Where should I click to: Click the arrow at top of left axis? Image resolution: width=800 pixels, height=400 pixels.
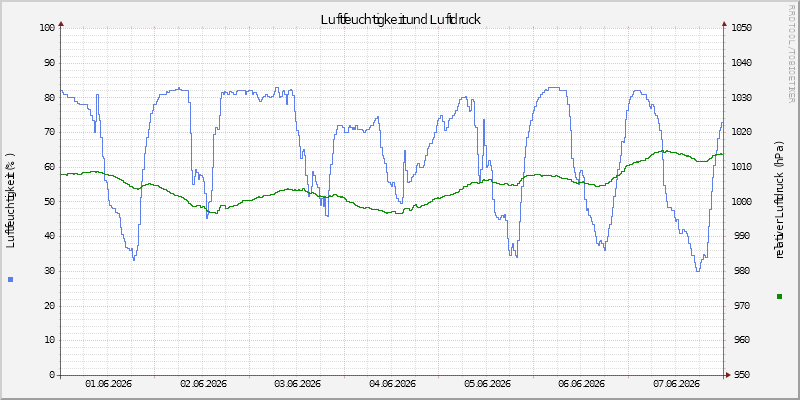tap(61, 23)
